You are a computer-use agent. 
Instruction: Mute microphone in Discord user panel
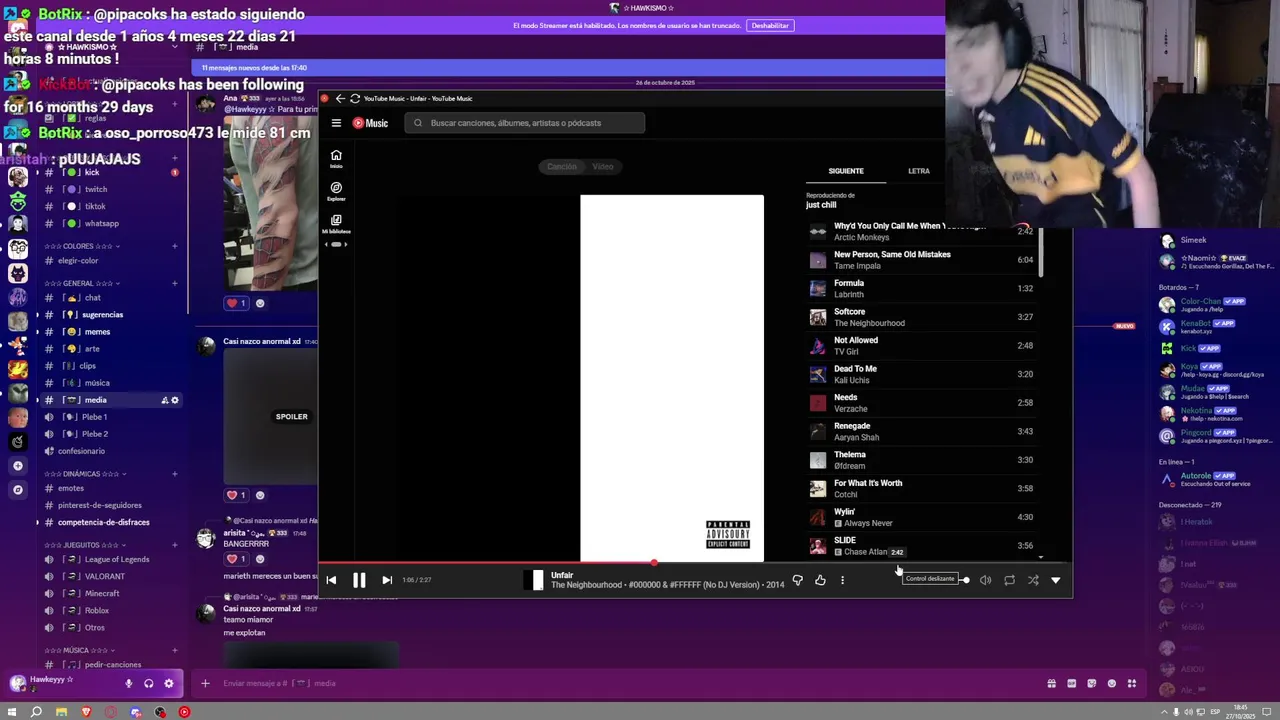(128, 683)
